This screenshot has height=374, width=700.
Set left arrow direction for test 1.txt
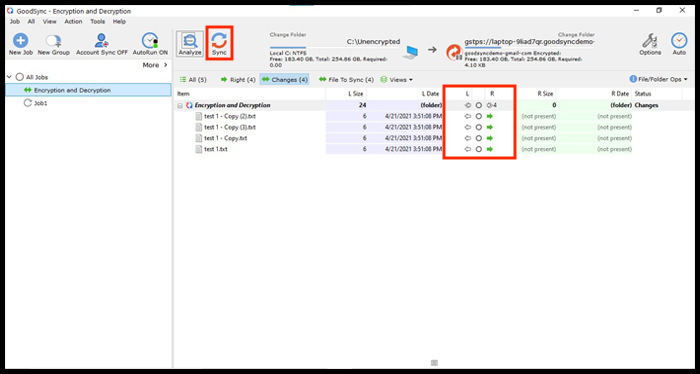pos(467,150)
